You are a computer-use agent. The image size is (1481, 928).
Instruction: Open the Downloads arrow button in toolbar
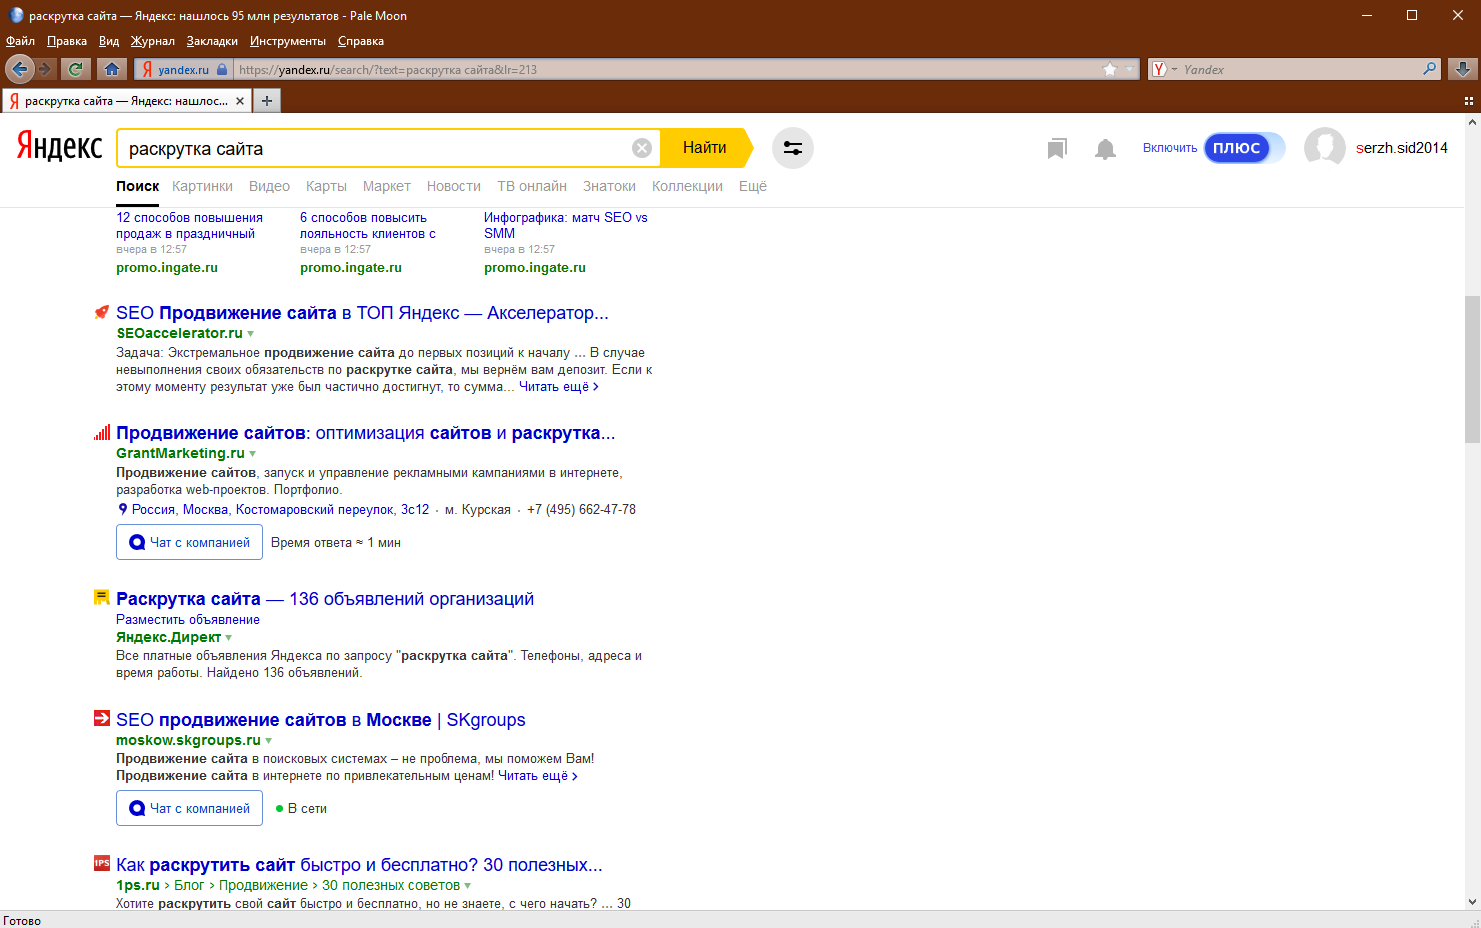click(x=1462, y=69)
